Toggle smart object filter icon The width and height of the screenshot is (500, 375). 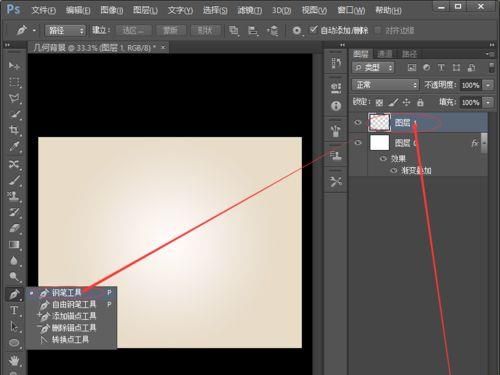[x=471, y=68]
